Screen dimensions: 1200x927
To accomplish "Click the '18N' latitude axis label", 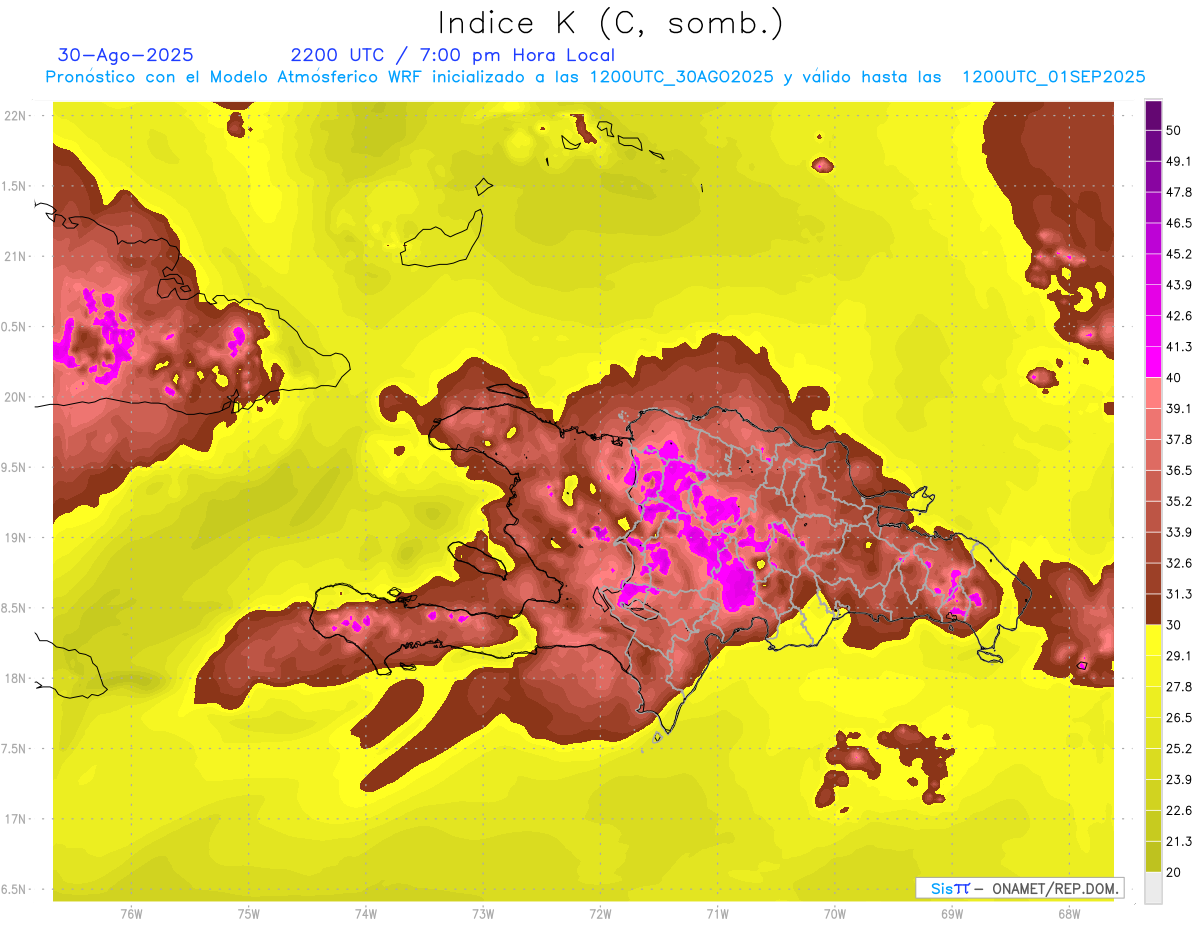I will coord(17,678).
